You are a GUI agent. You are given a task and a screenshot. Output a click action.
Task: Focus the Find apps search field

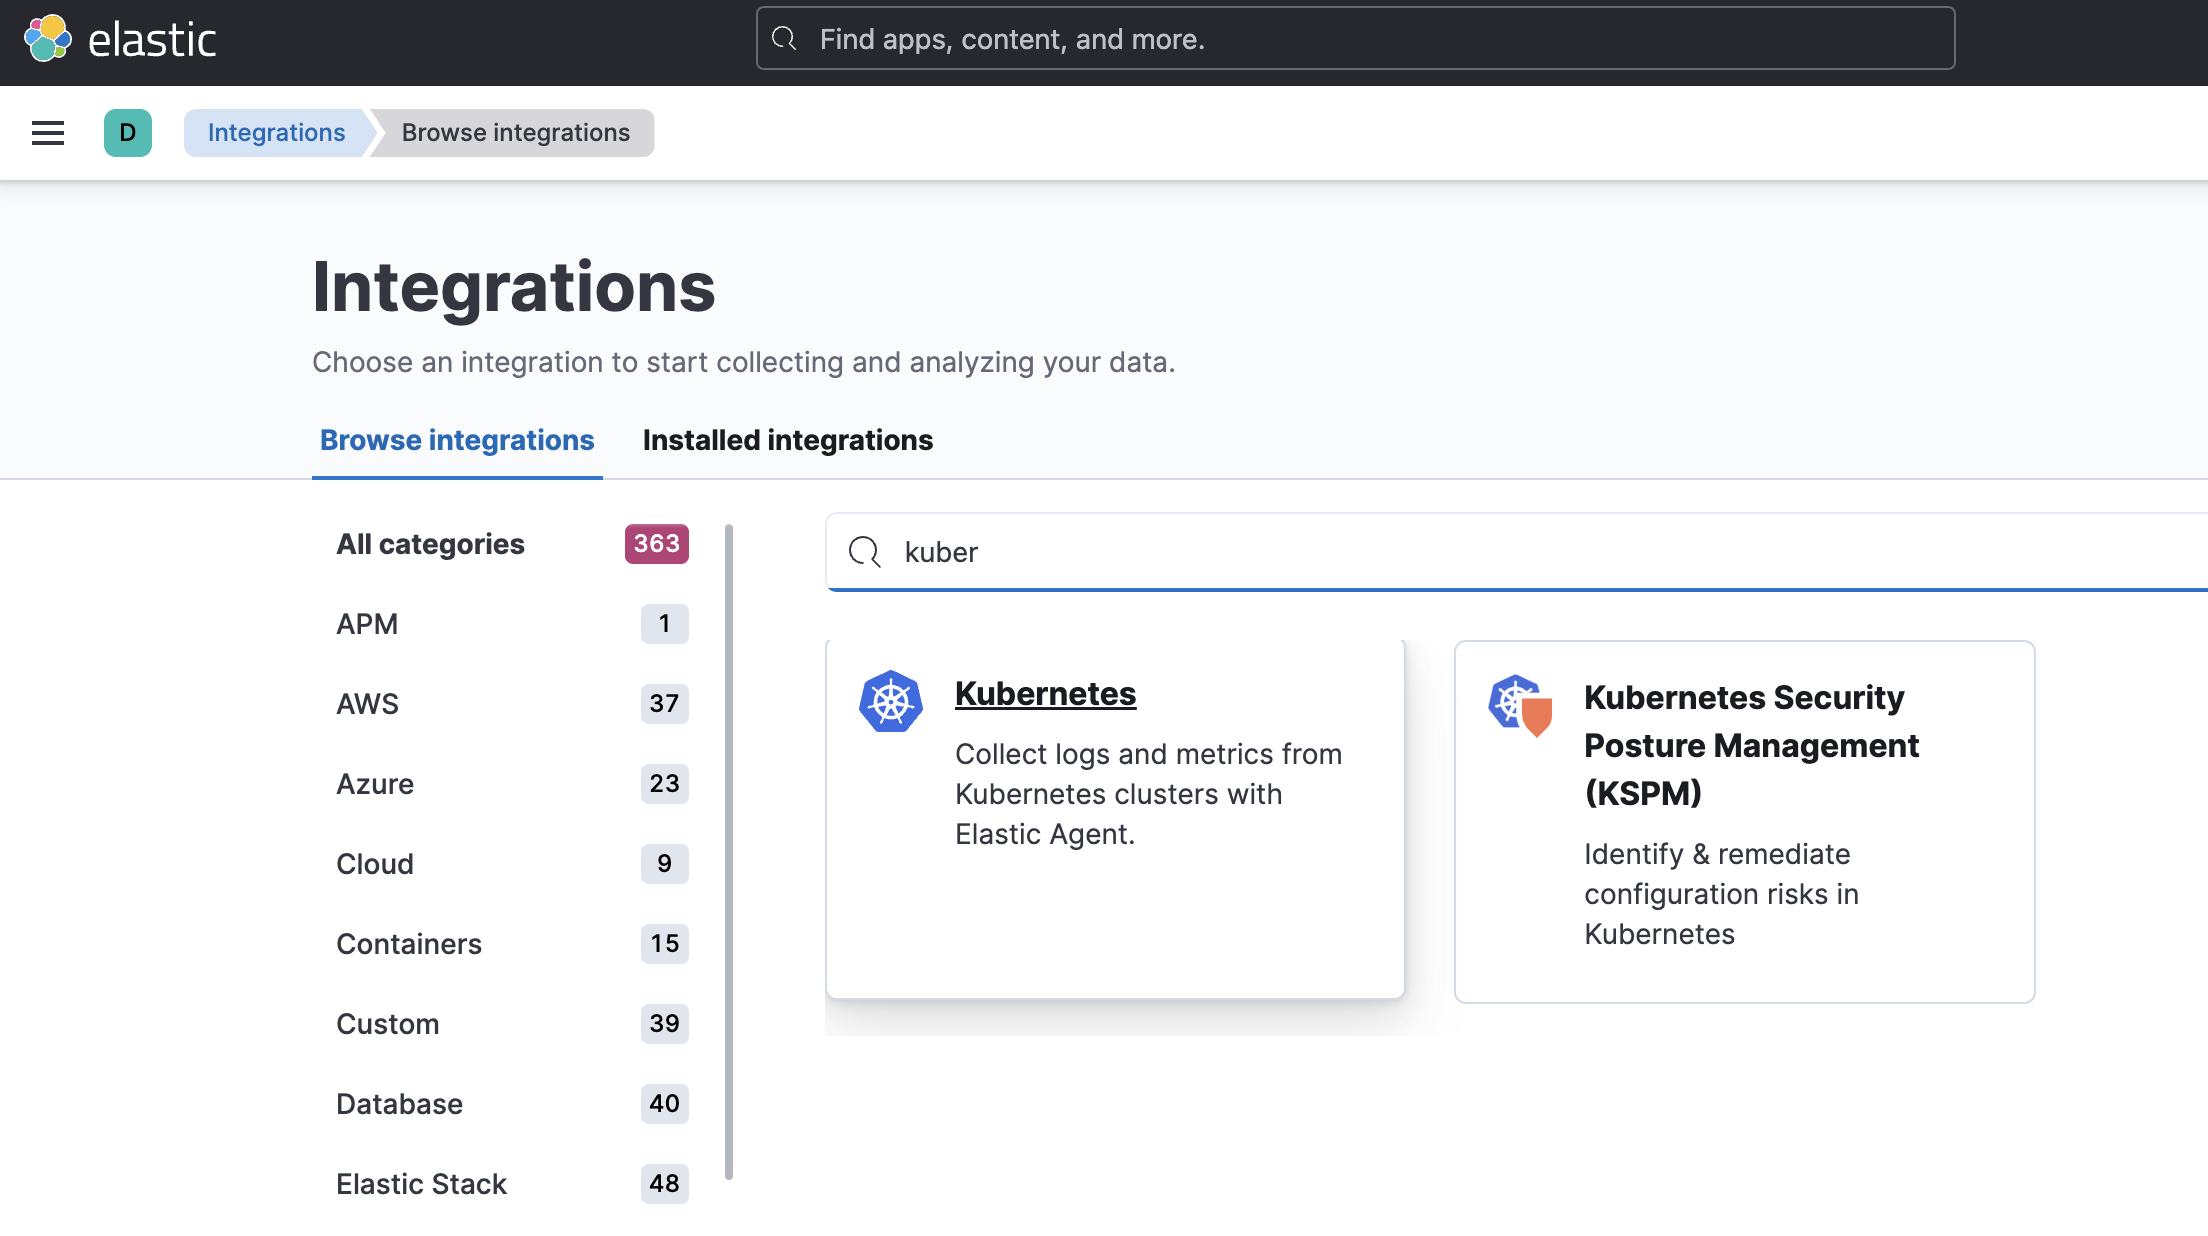click(1355, 39)
